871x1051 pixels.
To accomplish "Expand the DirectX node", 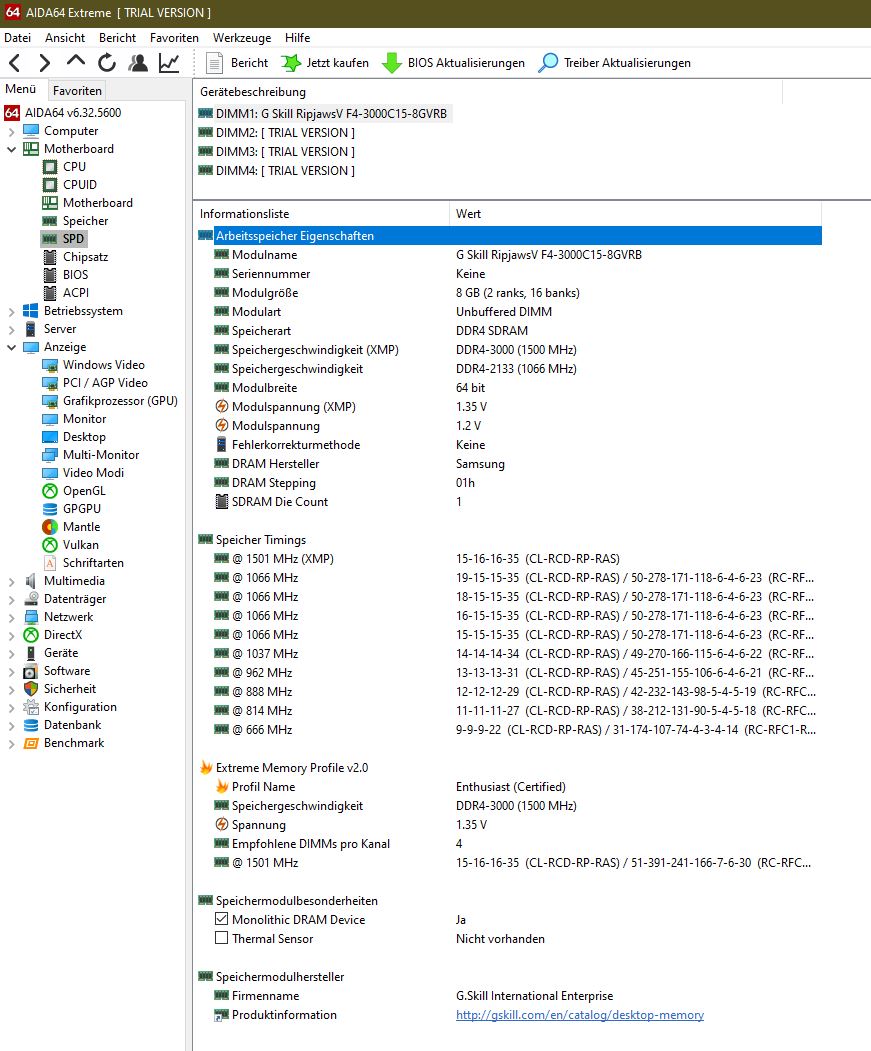I will pos(11,635).
